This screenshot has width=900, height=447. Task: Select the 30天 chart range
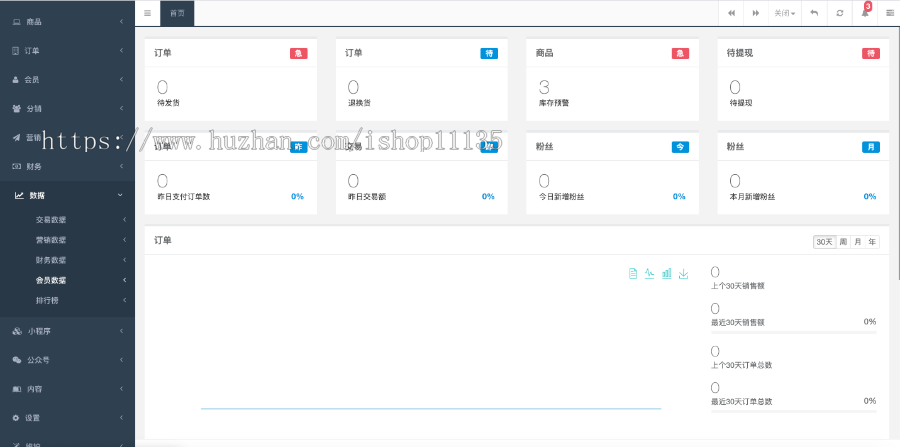point(824,242)
